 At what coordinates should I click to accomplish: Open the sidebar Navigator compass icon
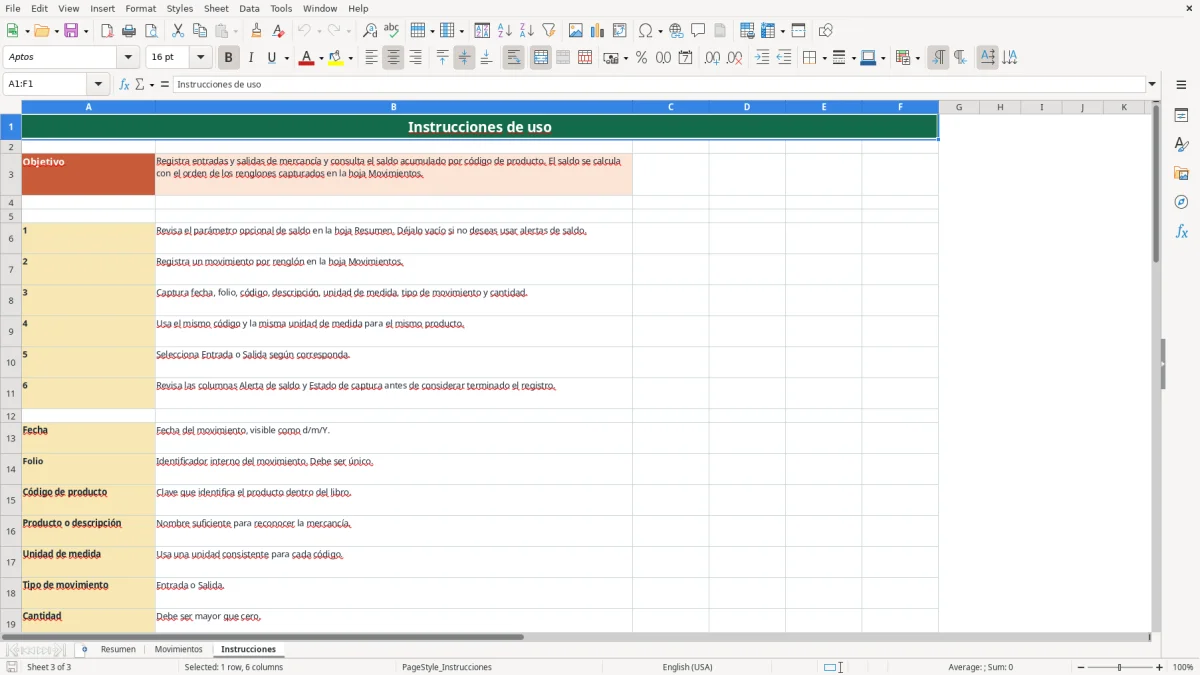coord(1181,203)
